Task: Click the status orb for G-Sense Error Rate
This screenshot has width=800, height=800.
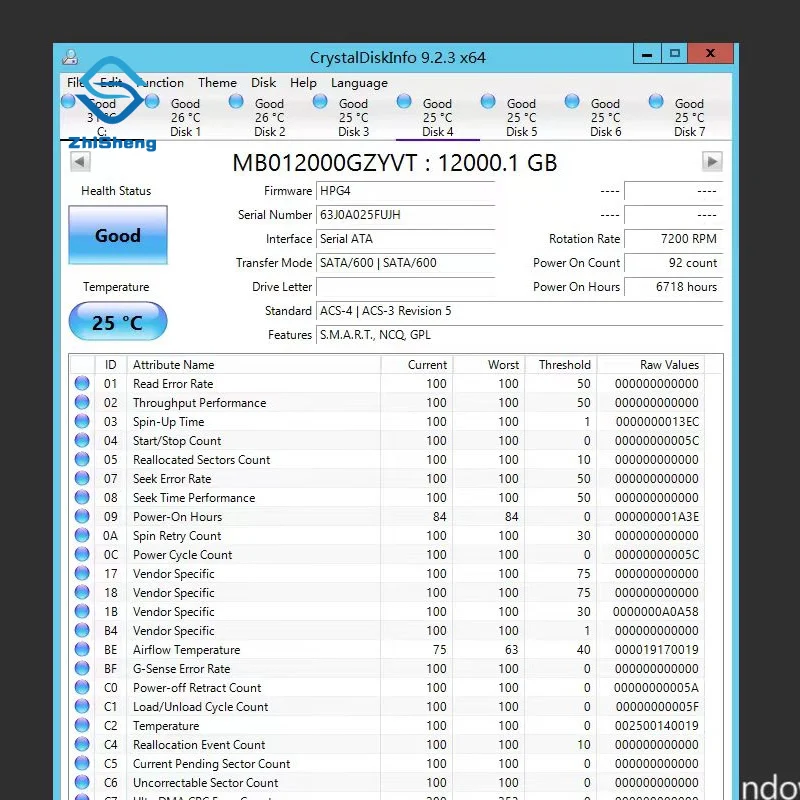Action: click(x=82, y=668)
